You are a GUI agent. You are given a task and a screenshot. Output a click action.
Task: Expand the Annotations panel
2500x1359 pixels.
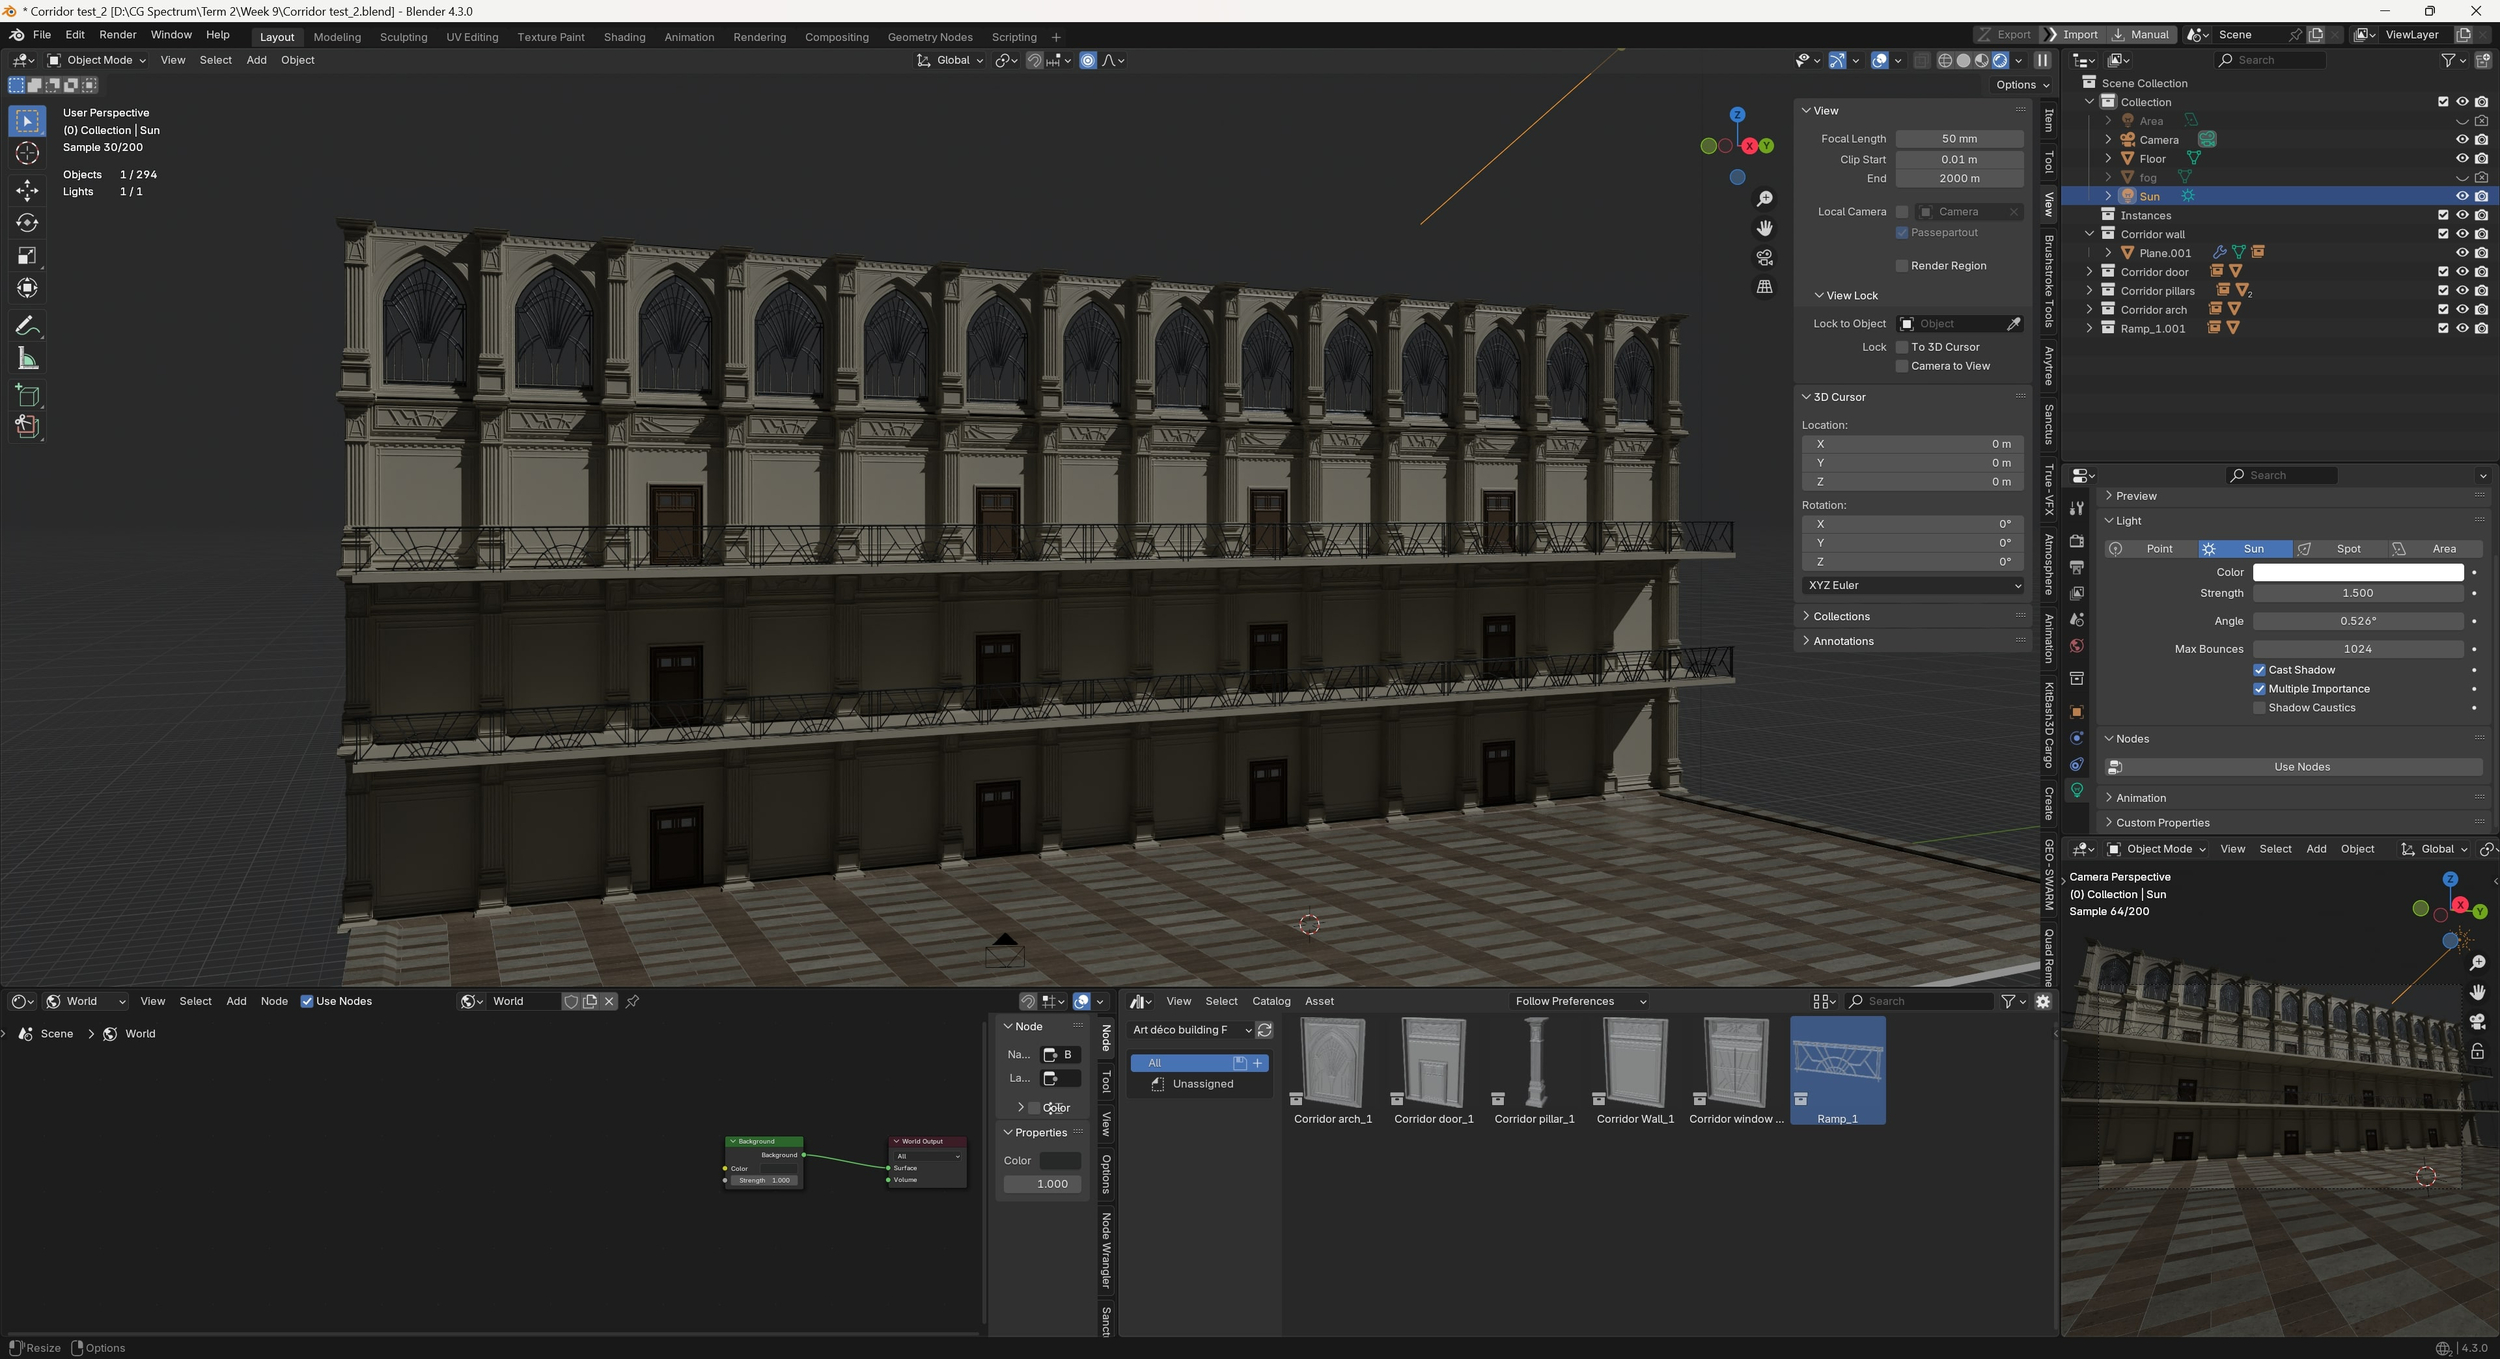1843,641
